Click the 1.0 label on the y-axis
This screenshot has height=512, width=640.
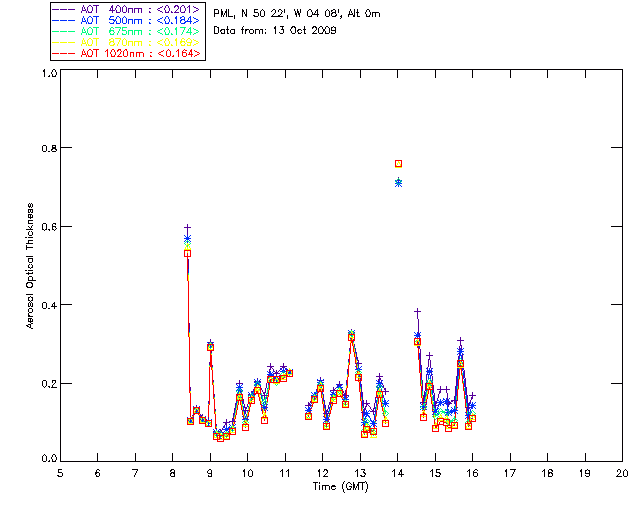[x=48, y=74]
